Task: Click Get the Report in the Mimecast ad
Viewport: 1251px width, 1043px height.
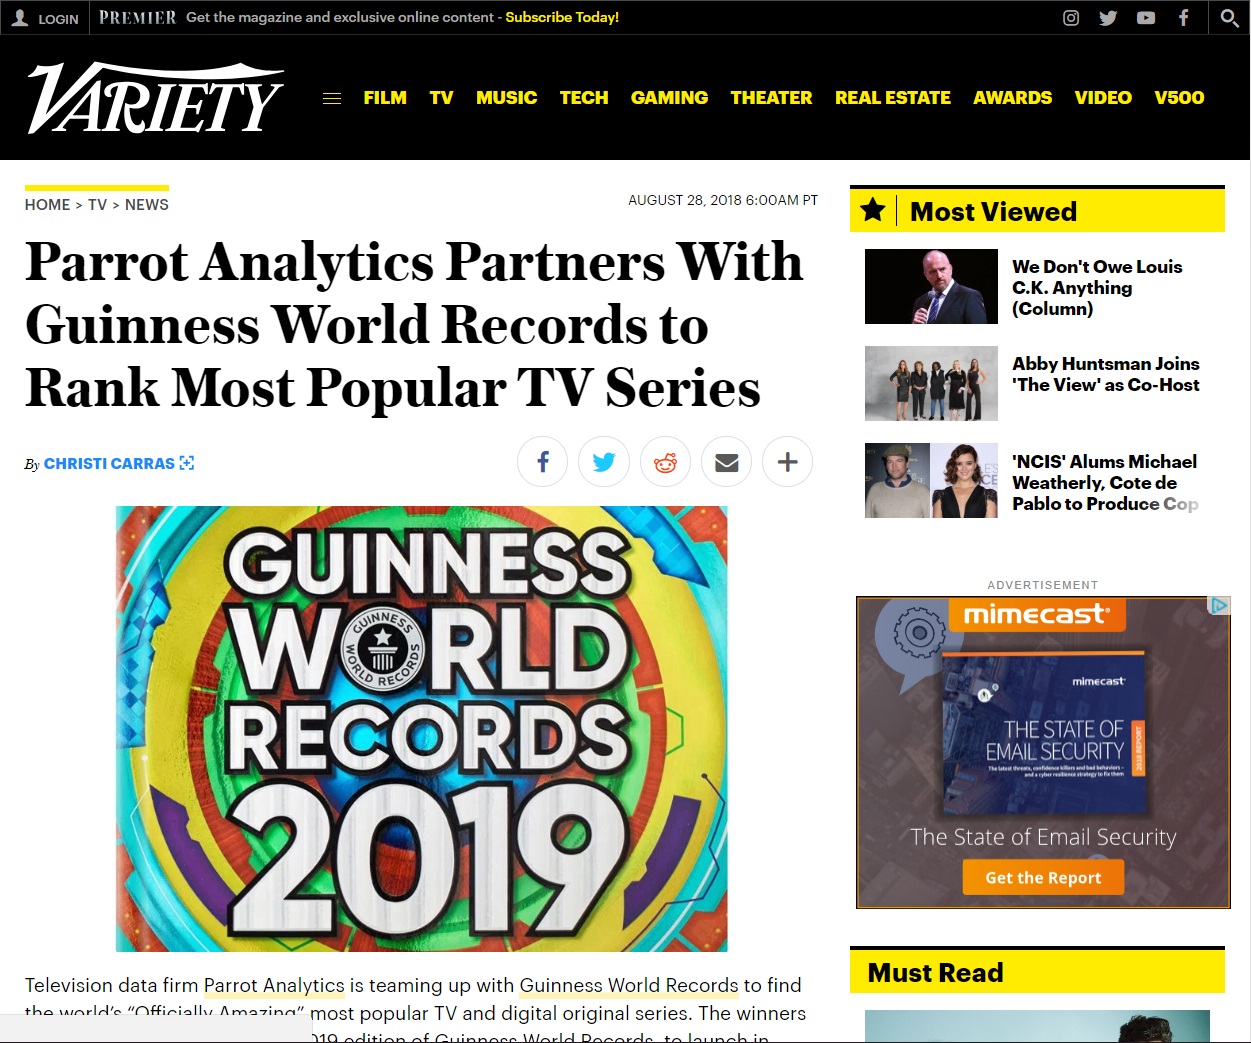Action: [1042, 877]
